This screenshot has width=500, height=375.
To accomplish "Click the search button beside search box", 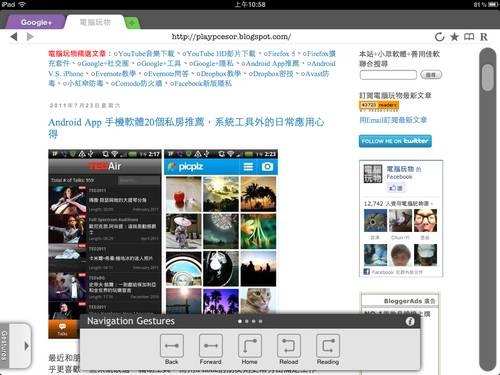I will click(431, 75).
